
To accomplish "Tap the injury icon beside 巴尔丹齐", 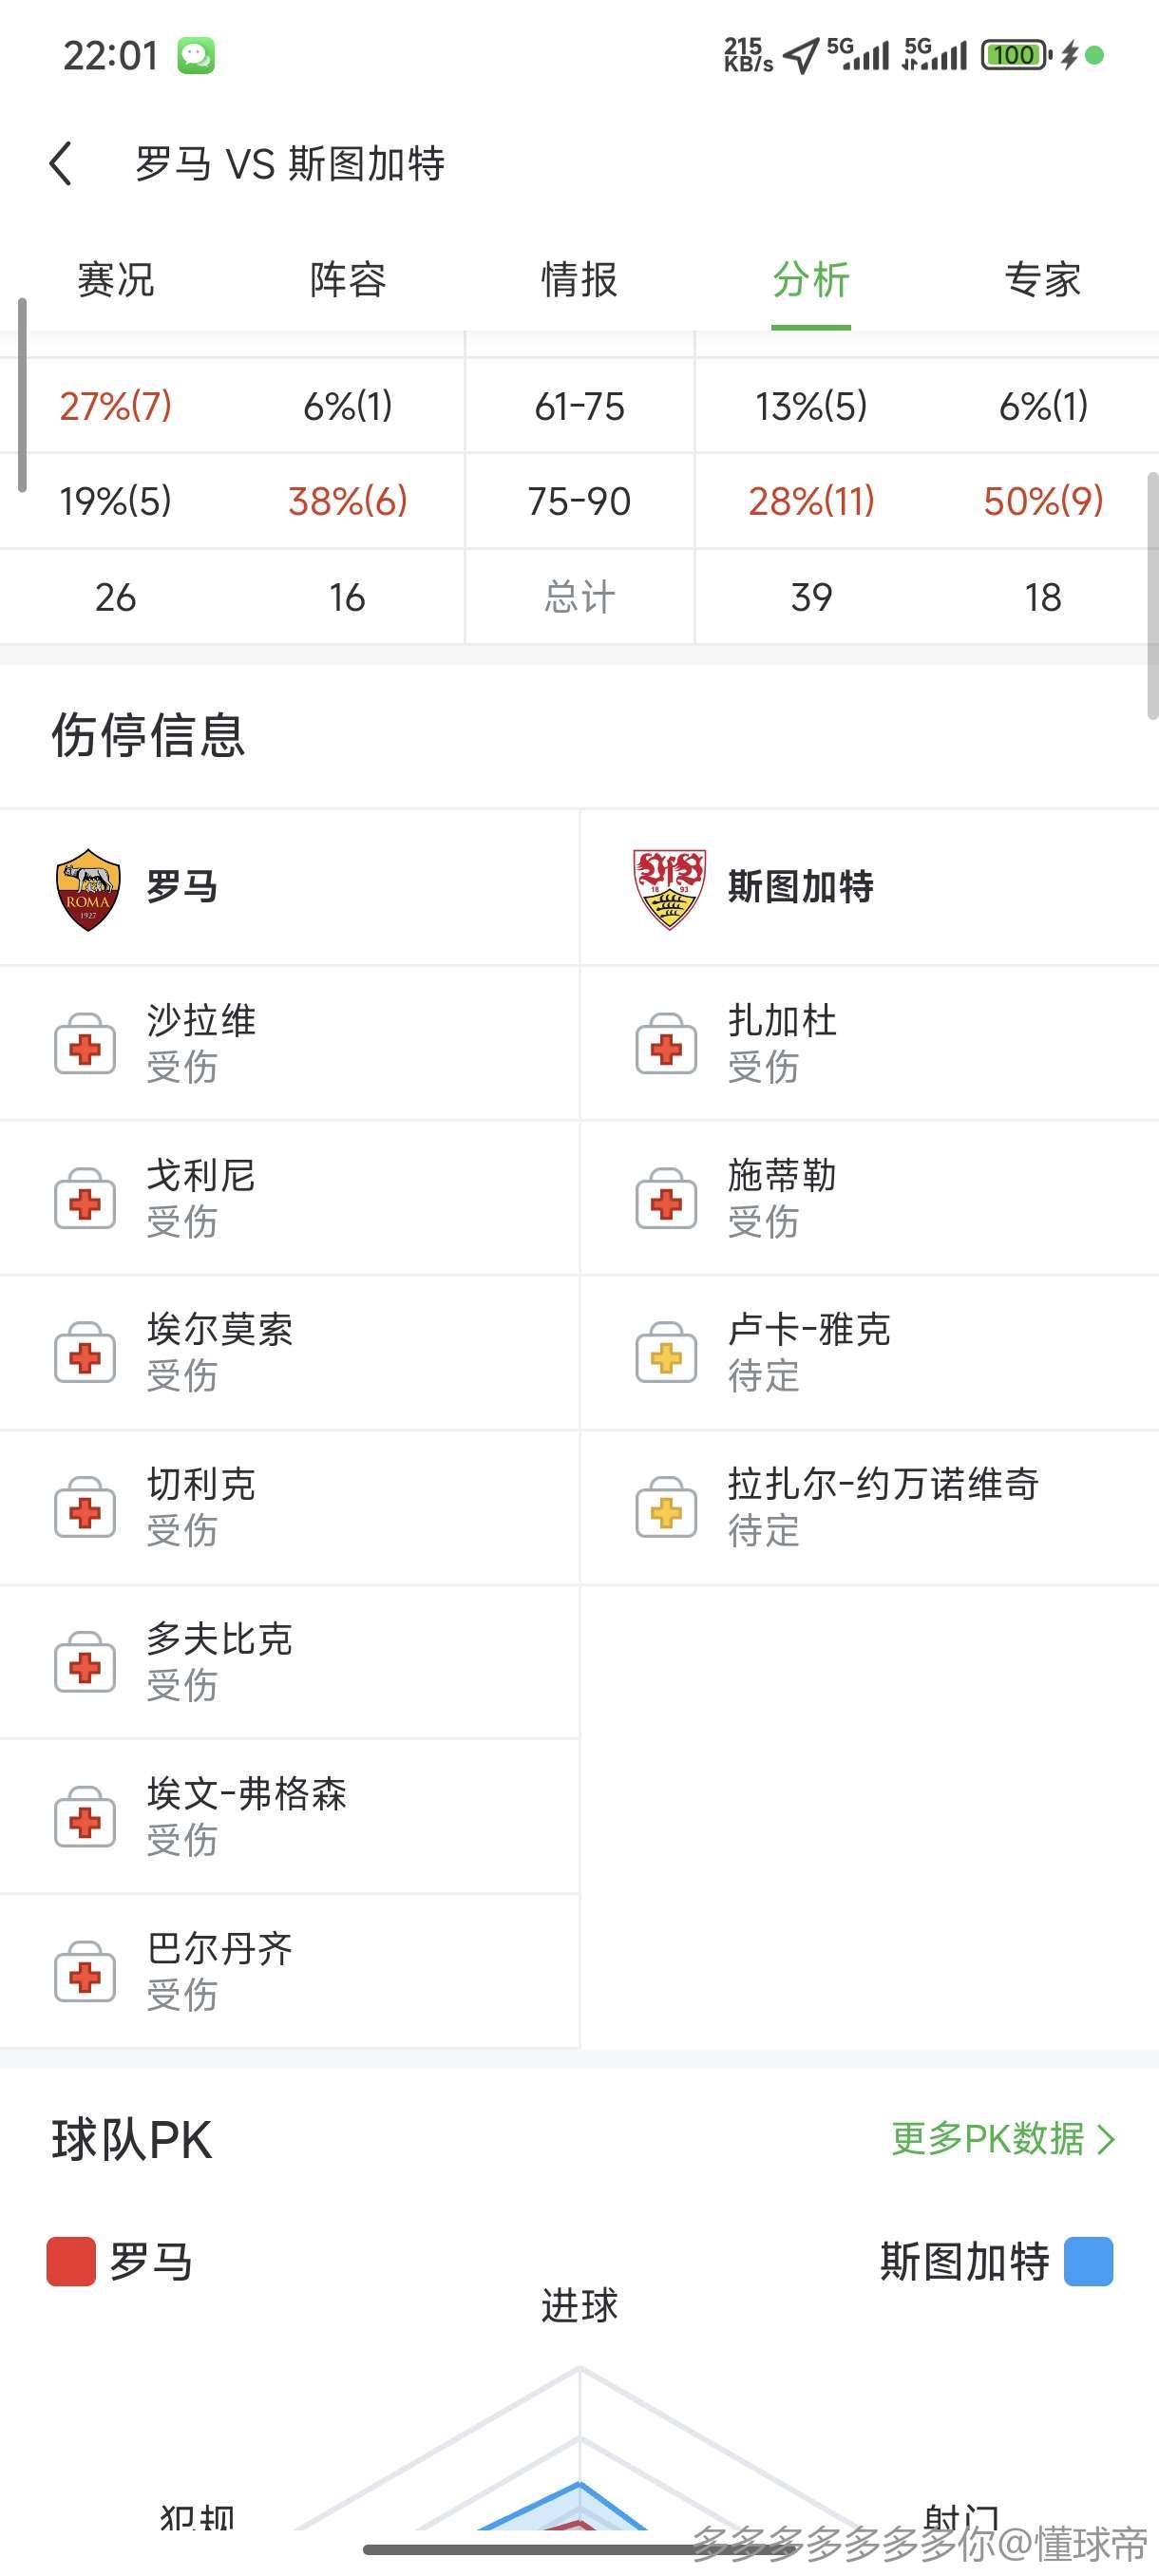I will [85, 1972].
